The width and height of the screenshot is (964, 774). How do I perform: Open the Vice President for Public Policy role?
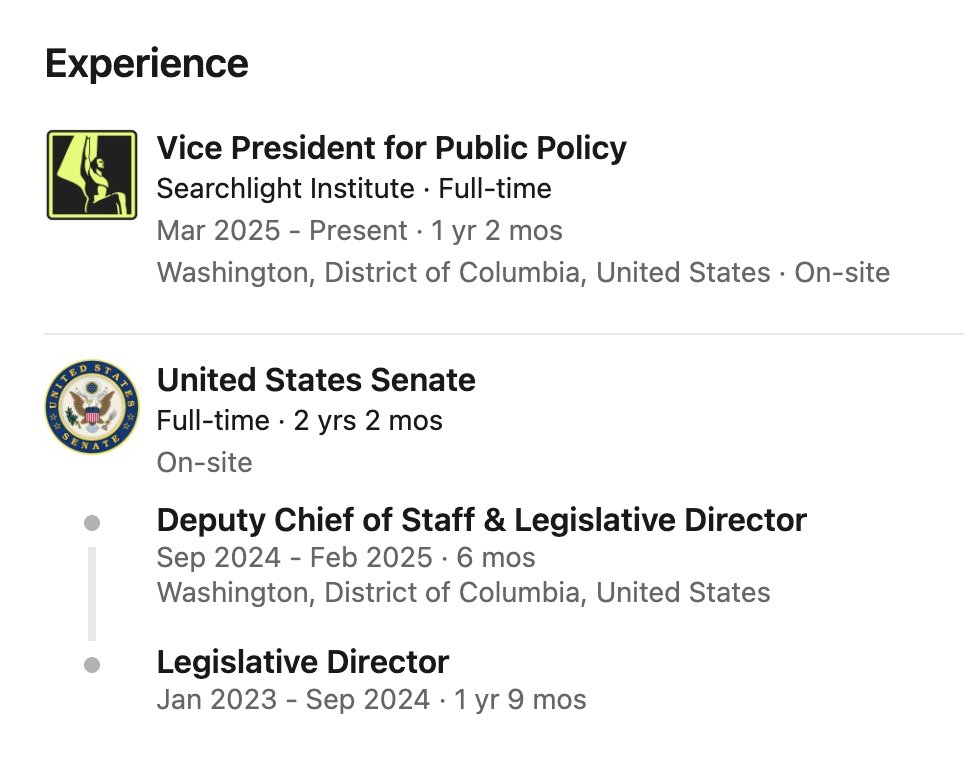(x=391, y=148)
